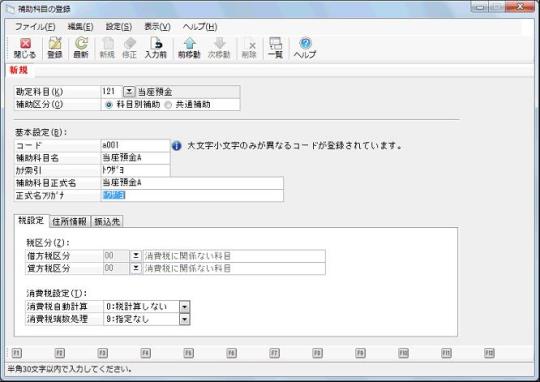Screen dimensions: 540x382
Task: Open the ファイル(F) menu
Action: (35, 27)
